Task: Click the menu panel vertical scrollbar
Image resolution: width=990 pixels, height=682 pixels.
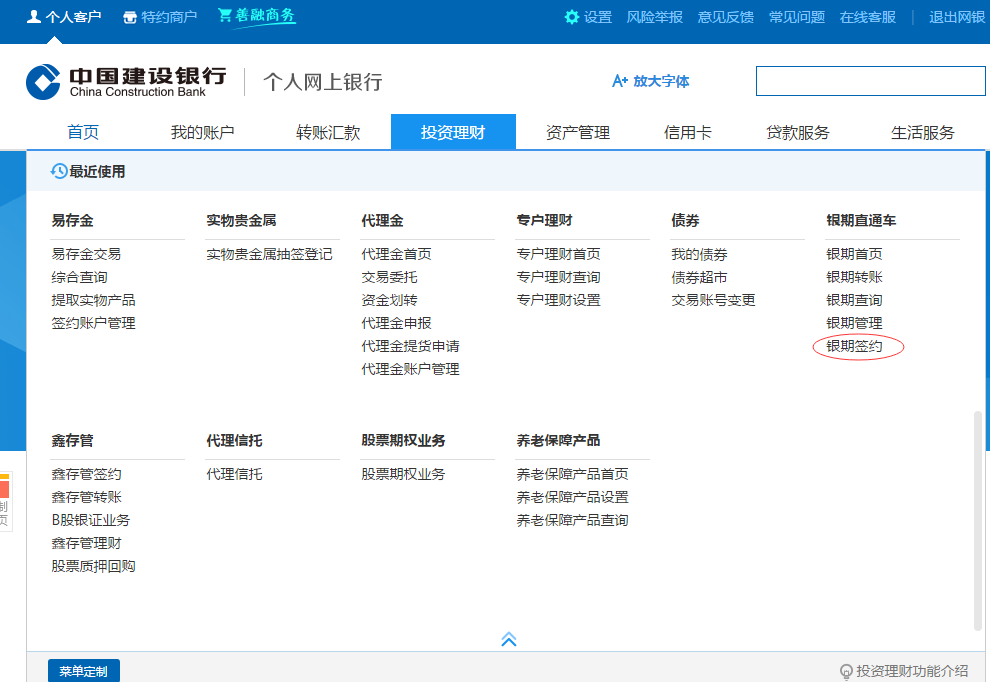Action: 978,521
